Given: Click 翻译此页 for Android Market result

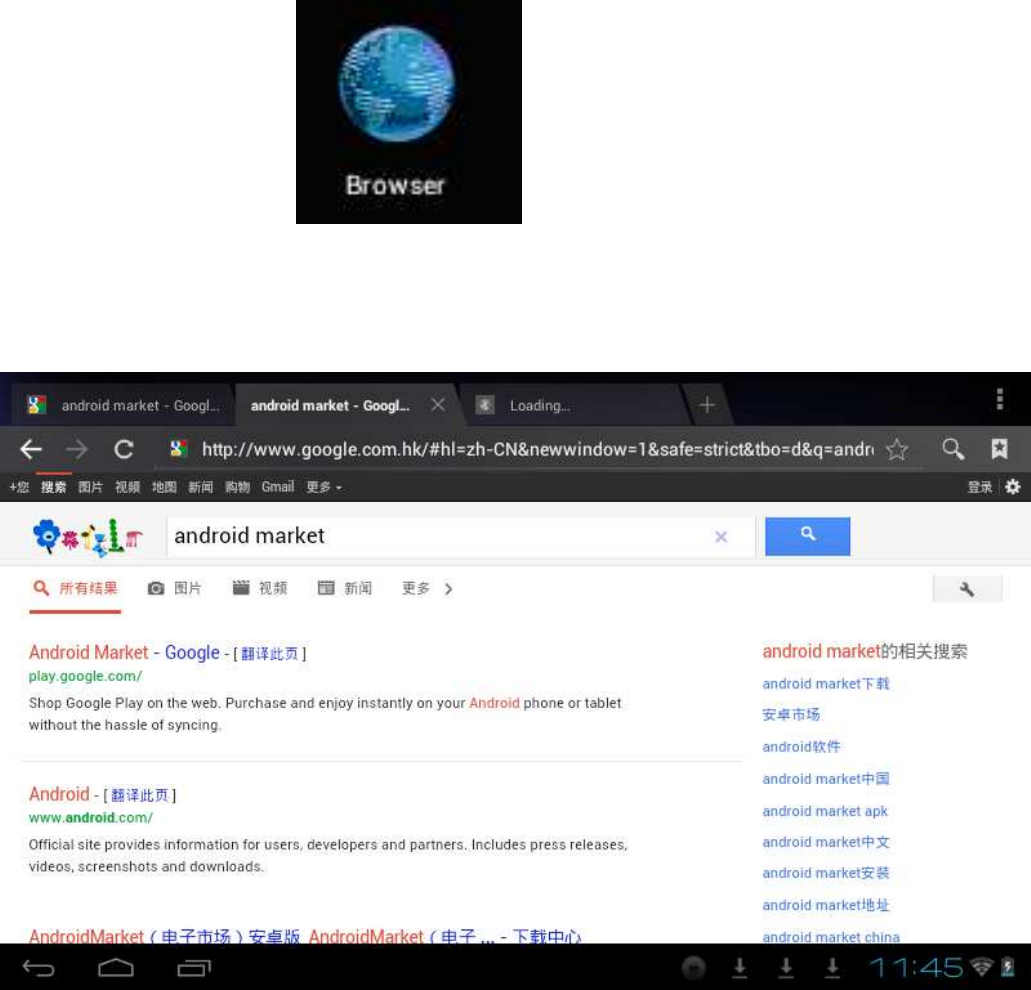Looking at the screenshot, I should [x=270, y=653].
